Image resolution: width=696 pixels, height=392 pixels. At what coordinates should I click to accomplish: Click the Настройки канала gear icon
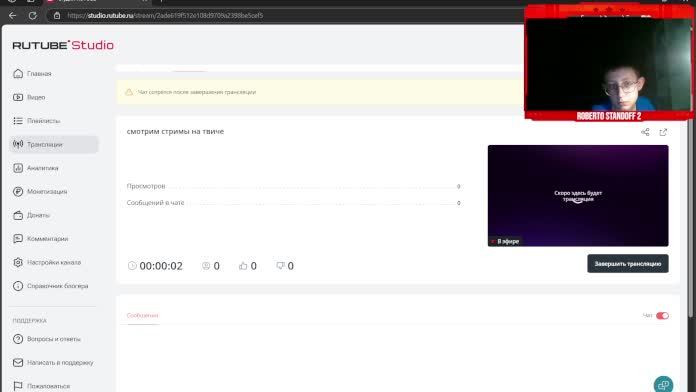click(x=18, y=262)
